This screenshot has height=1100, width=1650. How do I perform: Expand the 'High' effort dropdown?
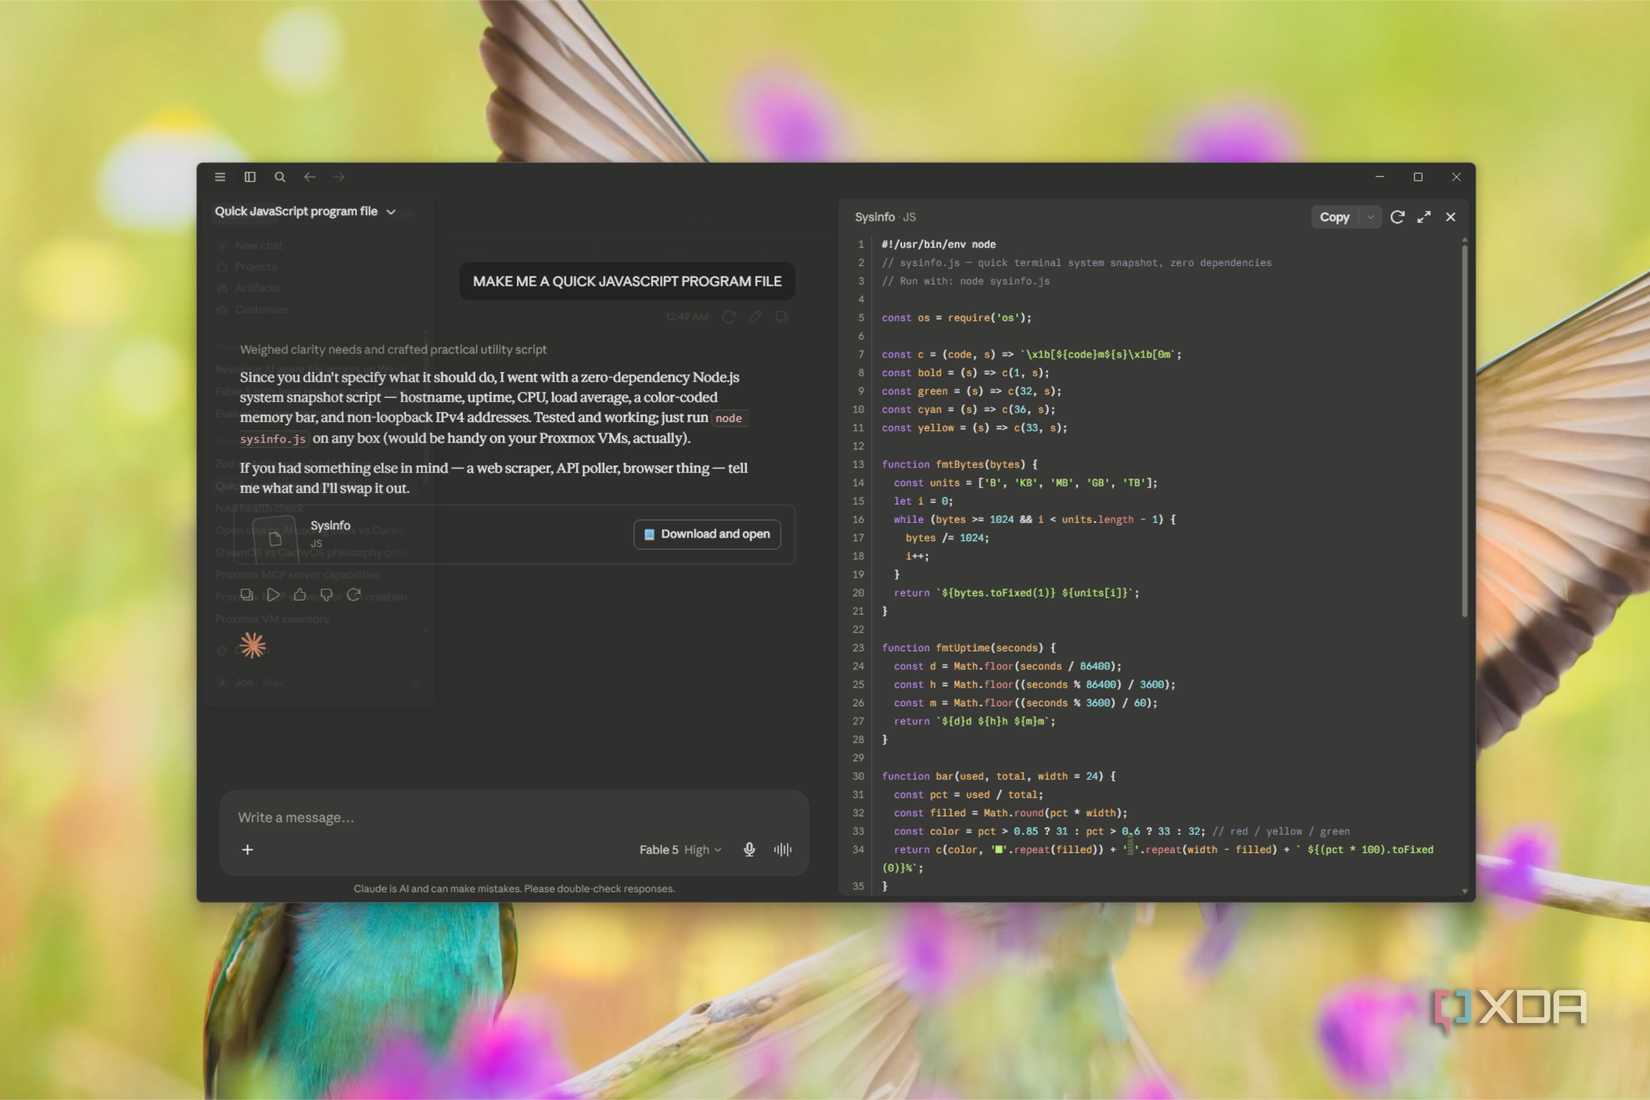tap(703, 850)
